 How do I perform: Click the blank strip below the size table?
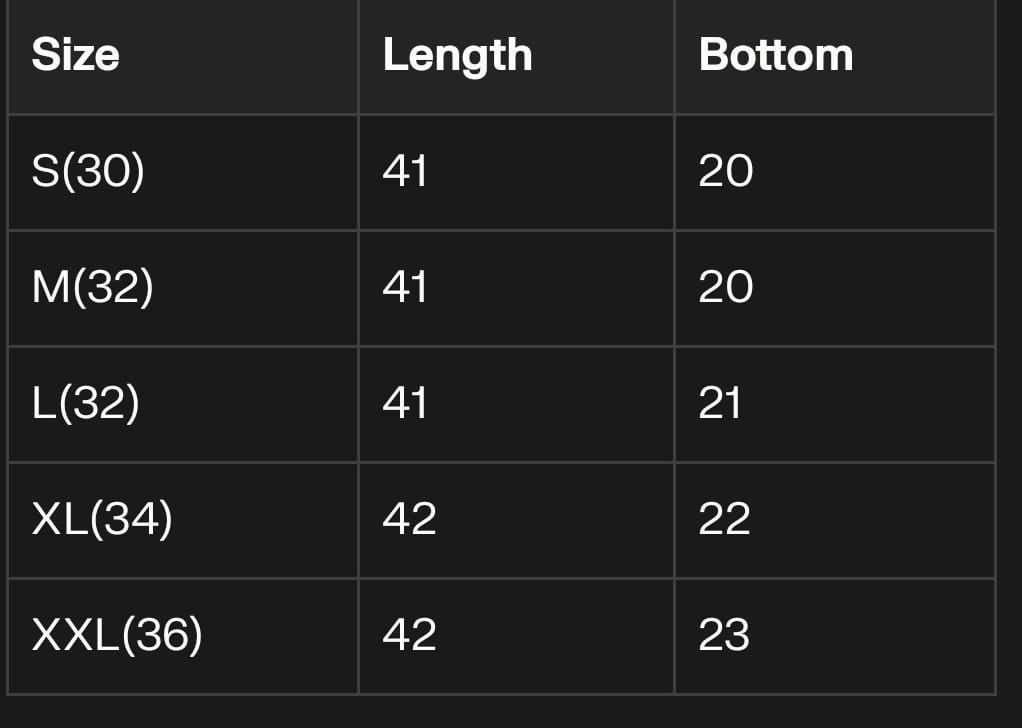point(500,711)
